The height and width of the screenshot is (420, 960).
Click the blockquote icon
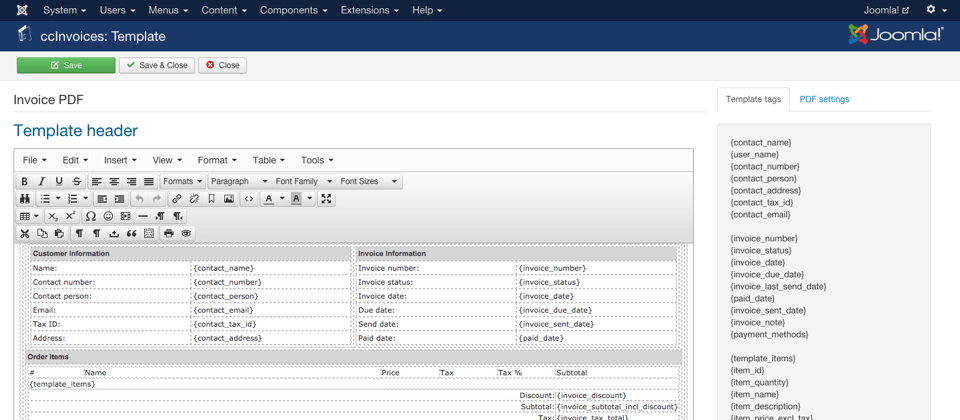(131, 233)
